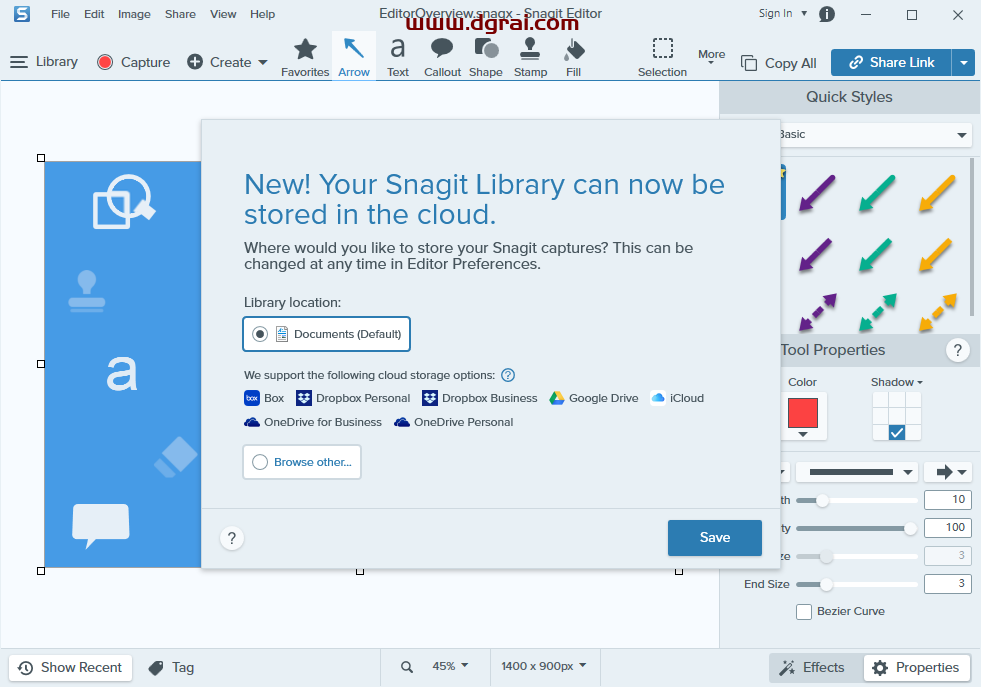Click help icon beside cloud storage options
Image resolution: width=981 pixels, height=687 pixels.
point(508,375)
